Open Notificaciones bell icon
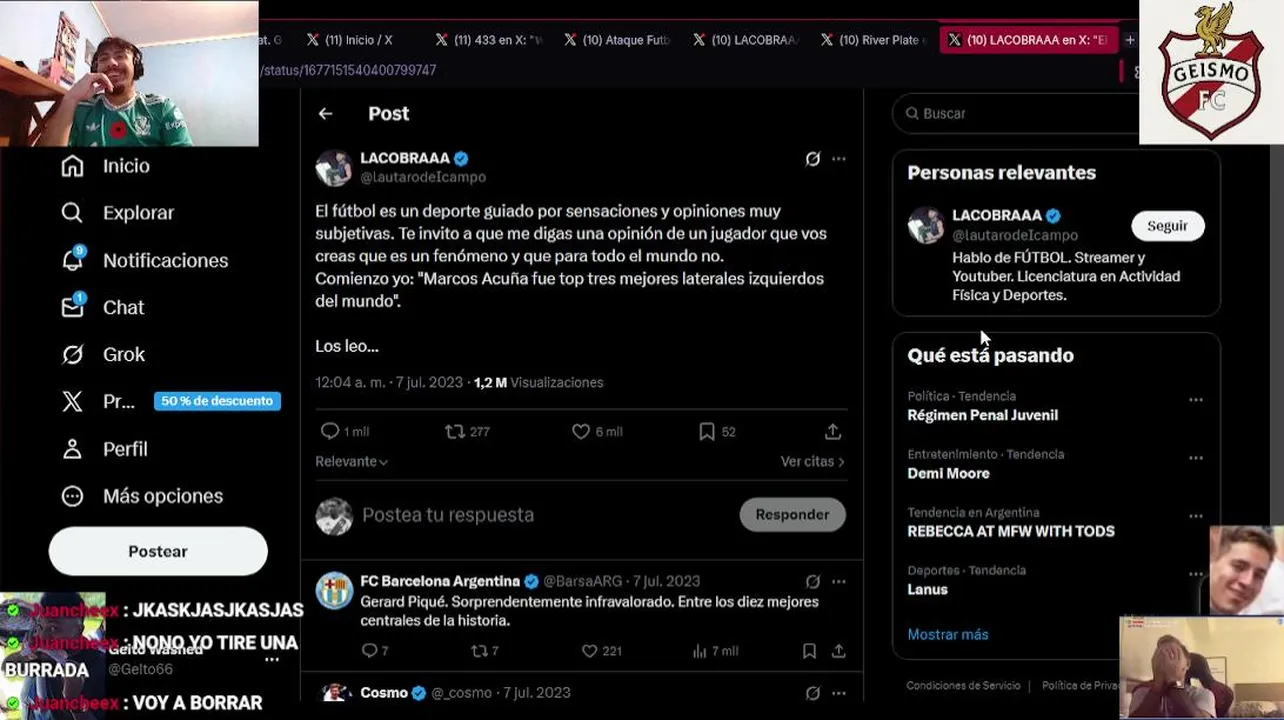Screen dimensions: 1284x720 pyautogui.click(x=72, y=260)
